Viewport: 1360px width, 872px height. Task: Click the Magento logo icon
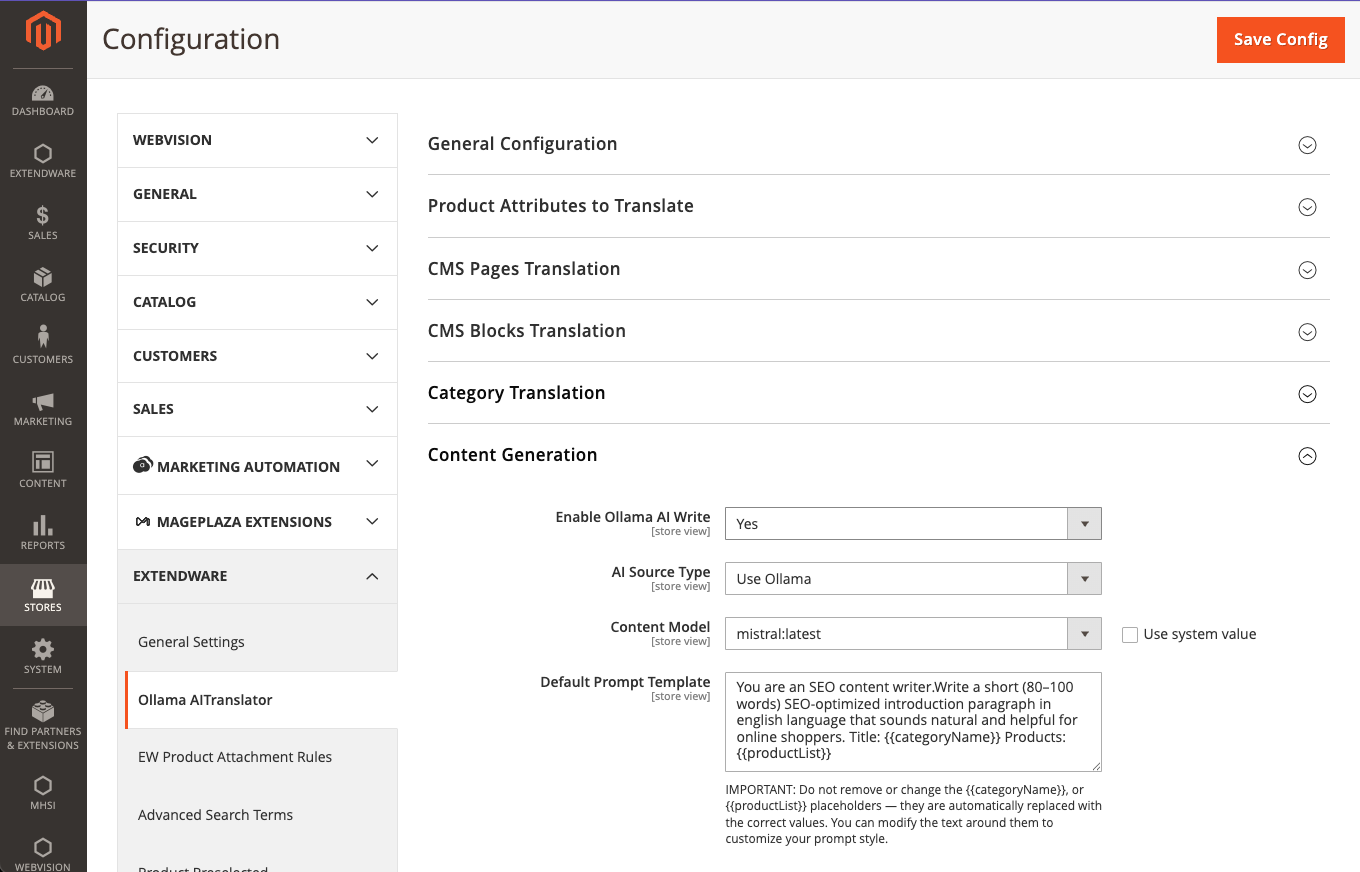click(x=43, y=32)
